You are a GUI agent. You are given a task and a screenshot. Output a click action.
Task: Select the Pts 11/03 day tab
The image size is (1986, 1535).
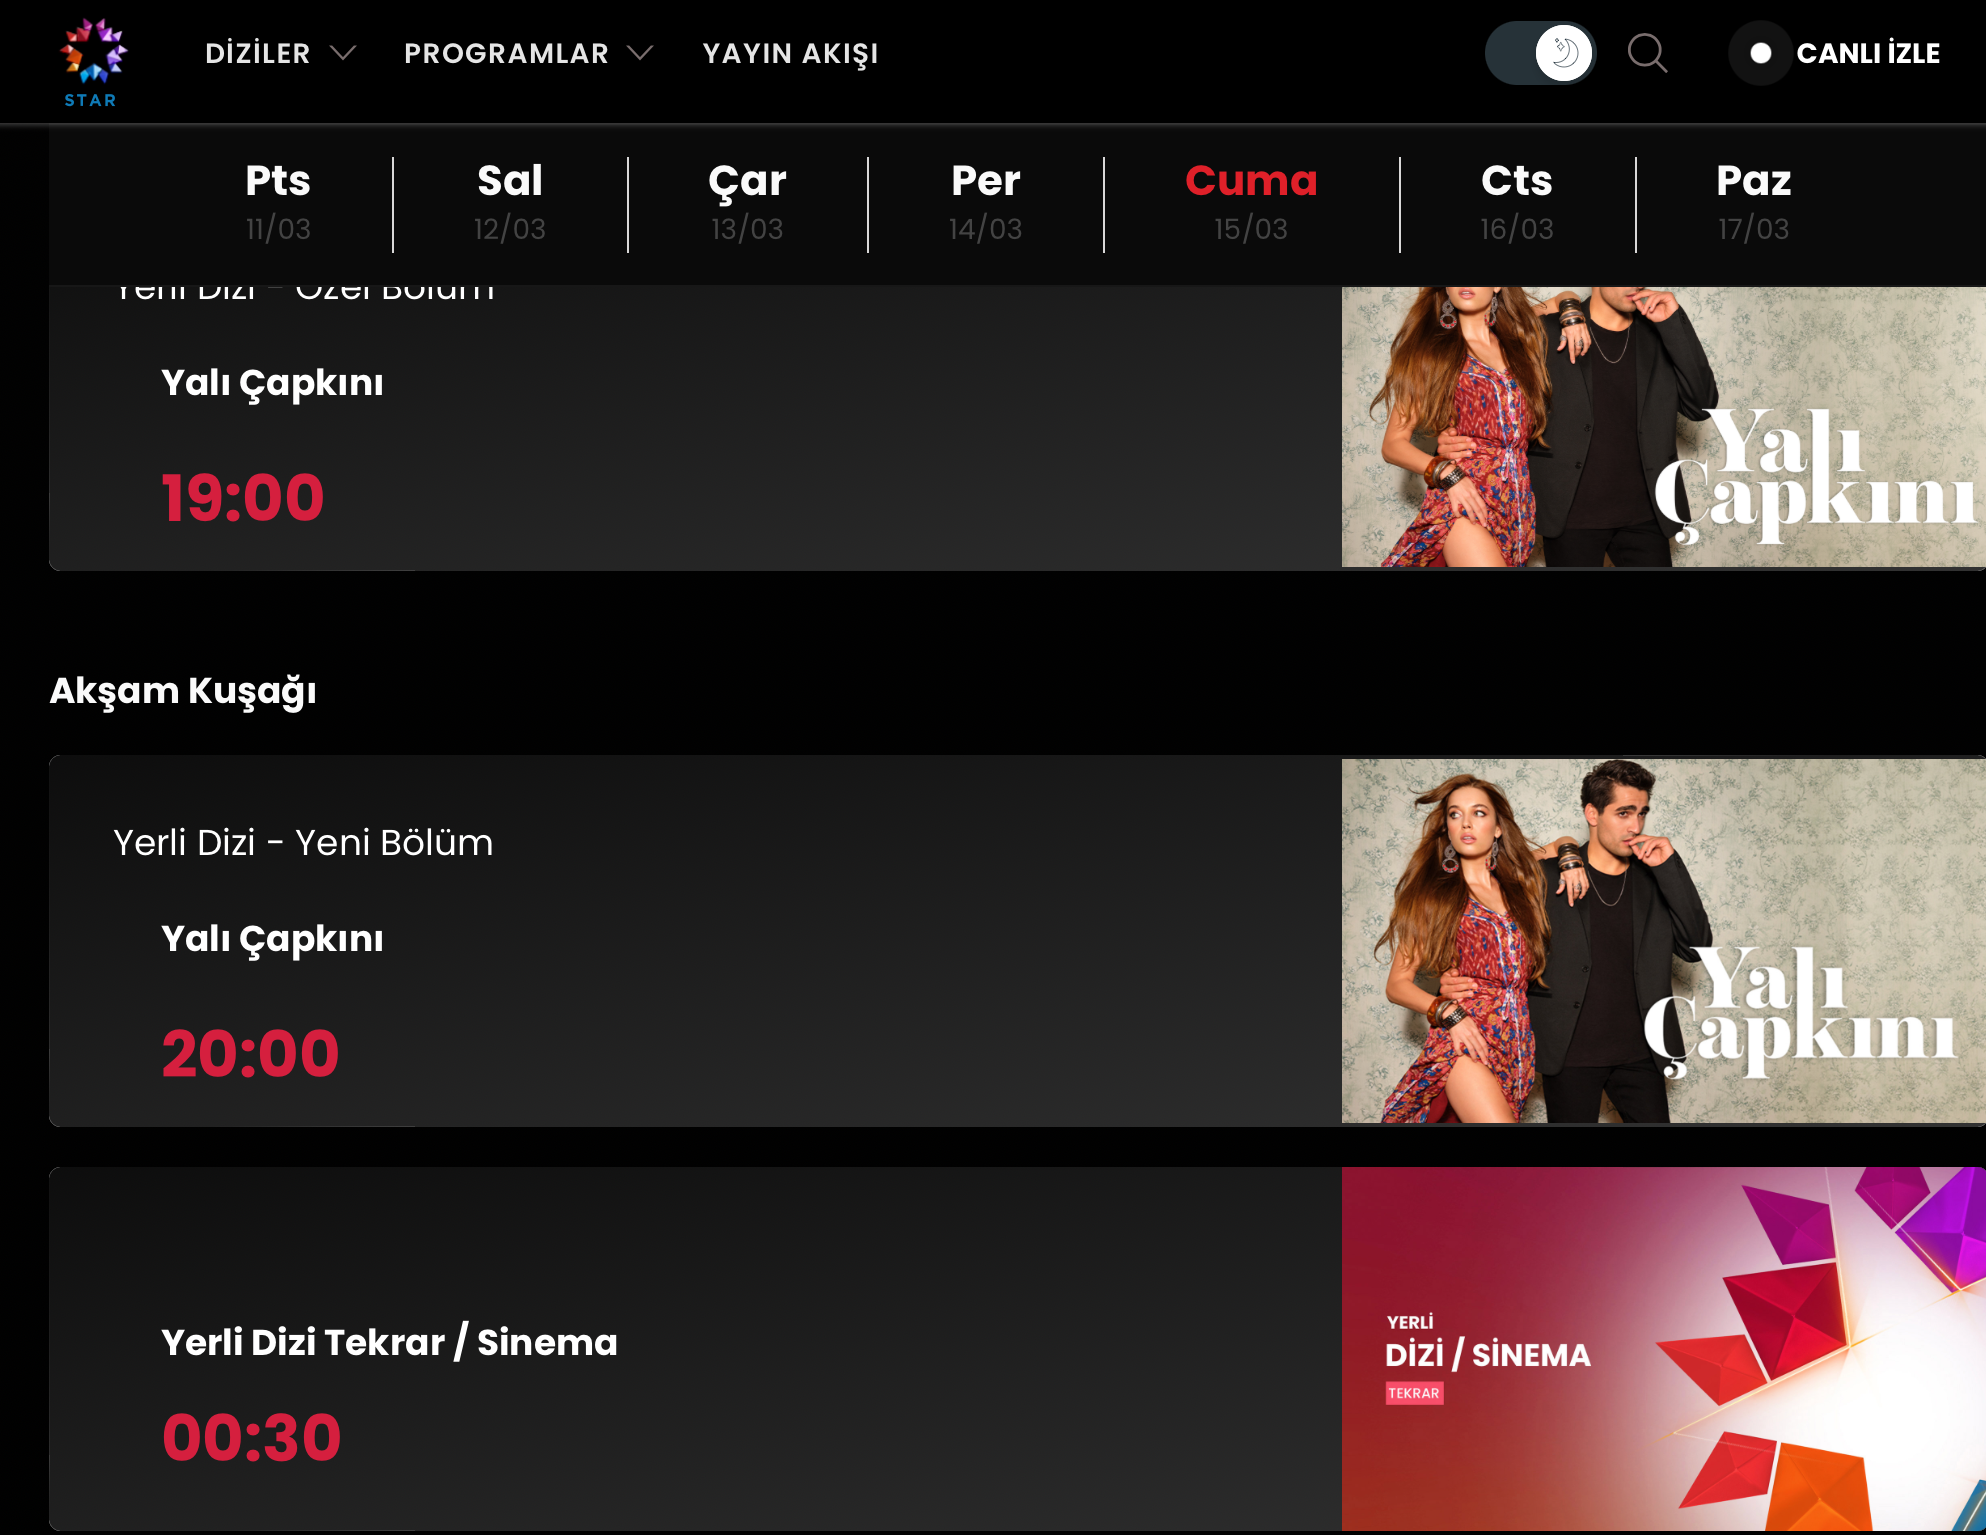tap(278, 203)
